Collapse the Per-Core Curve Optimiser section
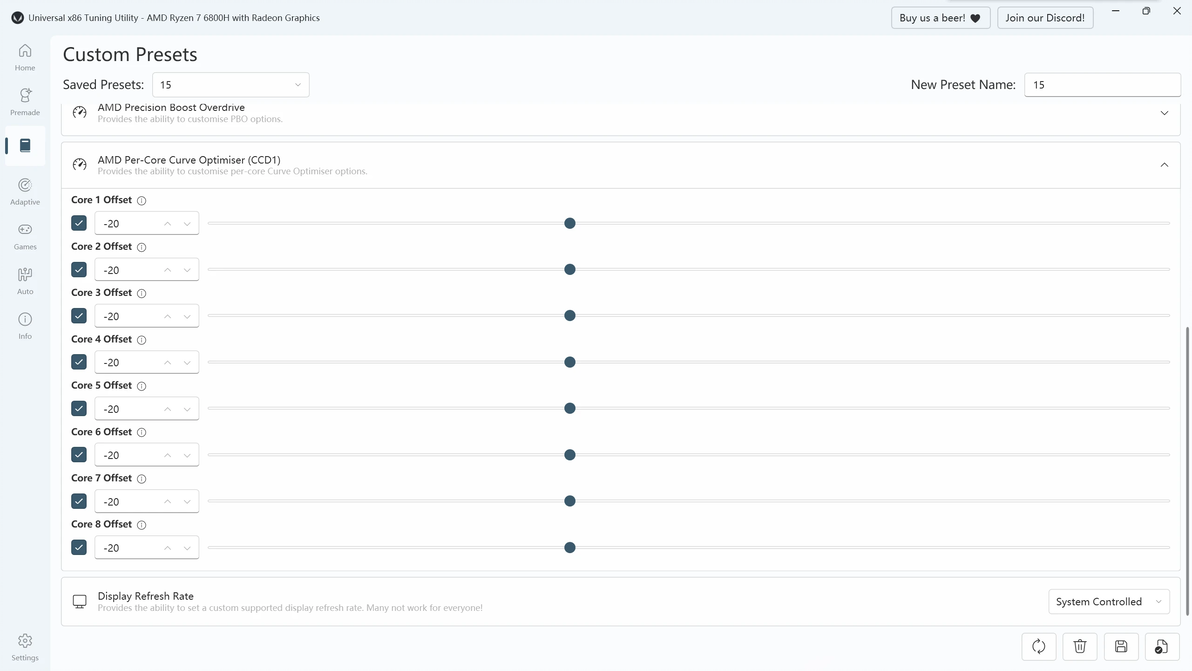This screenshot has height=671, width=1192. click(1164, 165)
